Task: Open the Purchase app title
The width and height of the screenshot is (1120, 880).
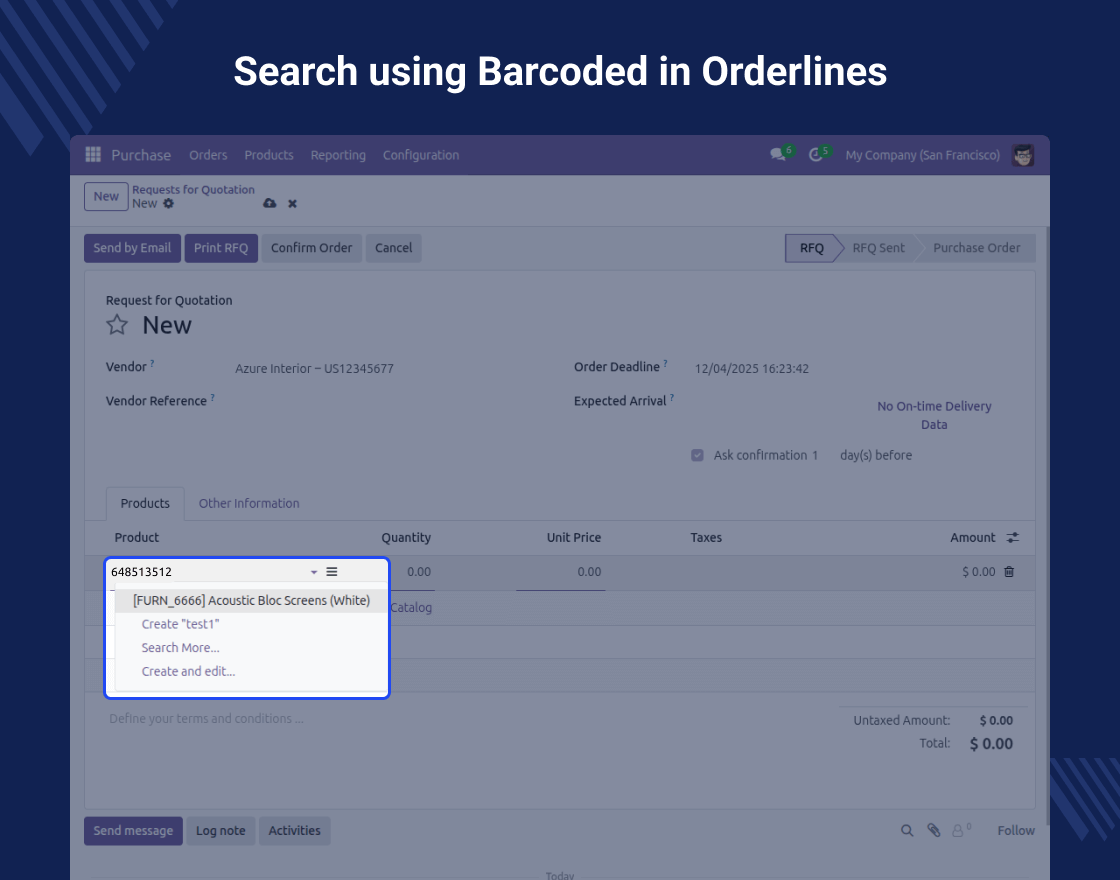Action: tap(141, 155)
